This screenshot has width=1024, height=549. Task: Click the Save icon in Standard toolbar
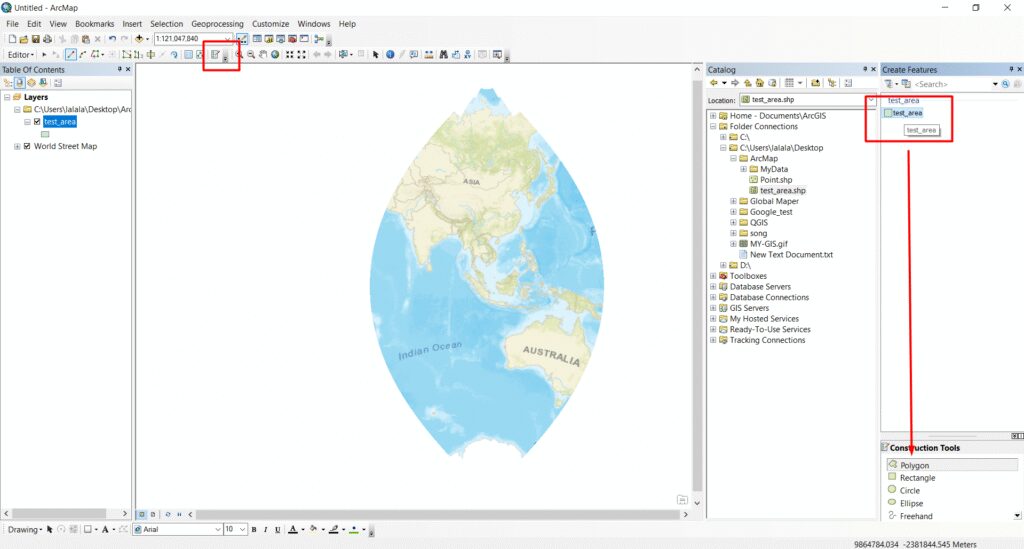35,39
